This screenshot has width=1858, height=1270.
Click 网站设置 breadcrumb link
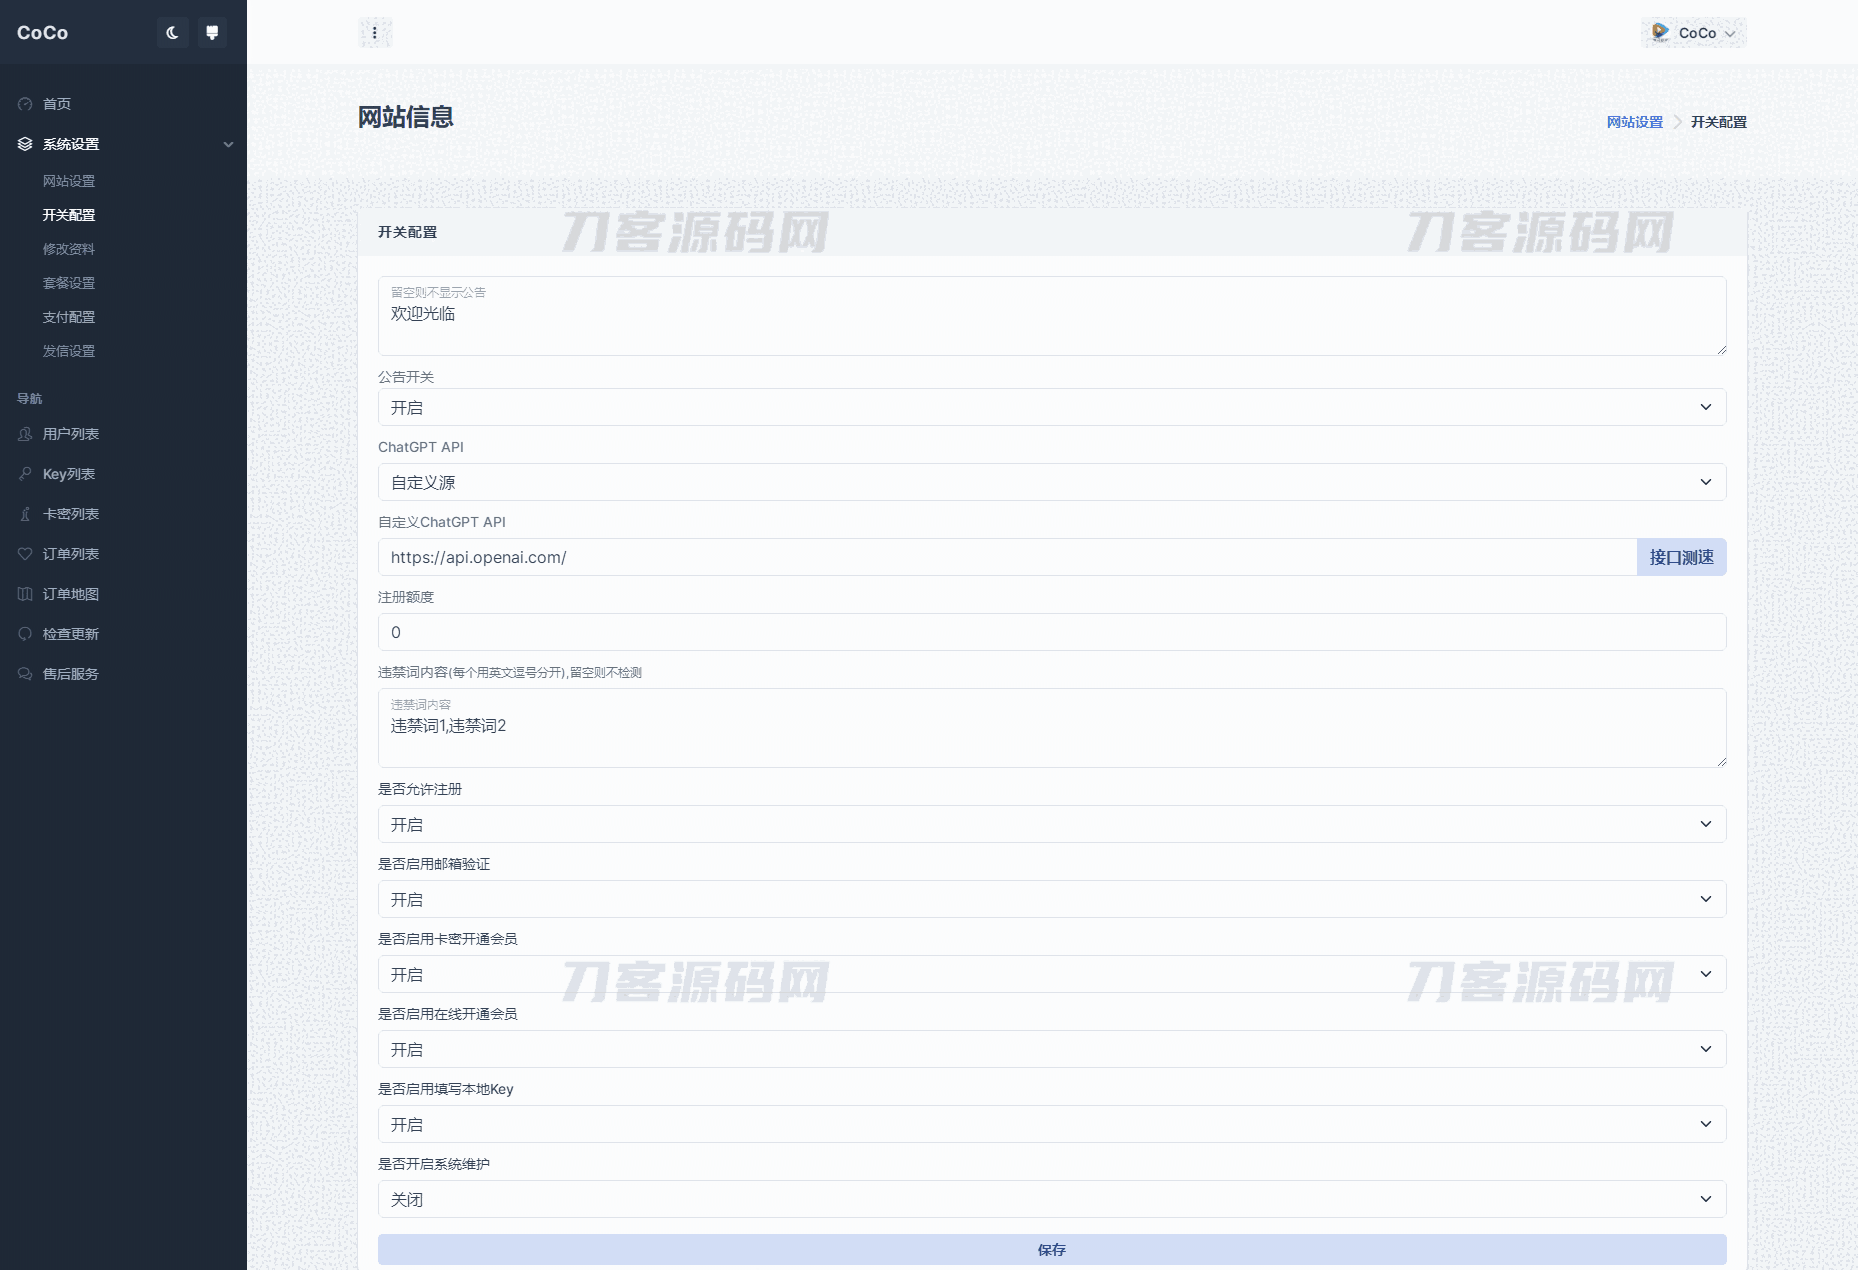pos(1635,122)
